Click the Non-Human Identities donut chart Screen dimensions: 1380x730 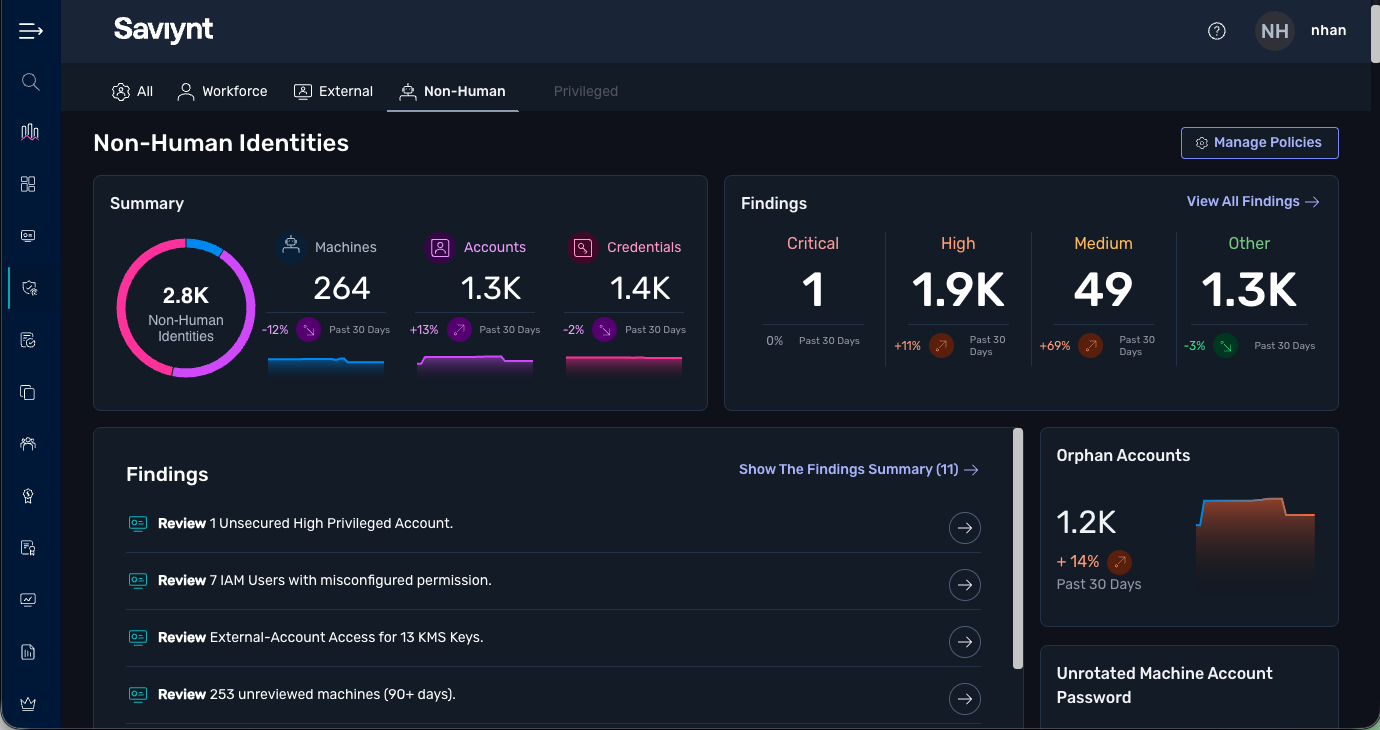click(186, 307)
